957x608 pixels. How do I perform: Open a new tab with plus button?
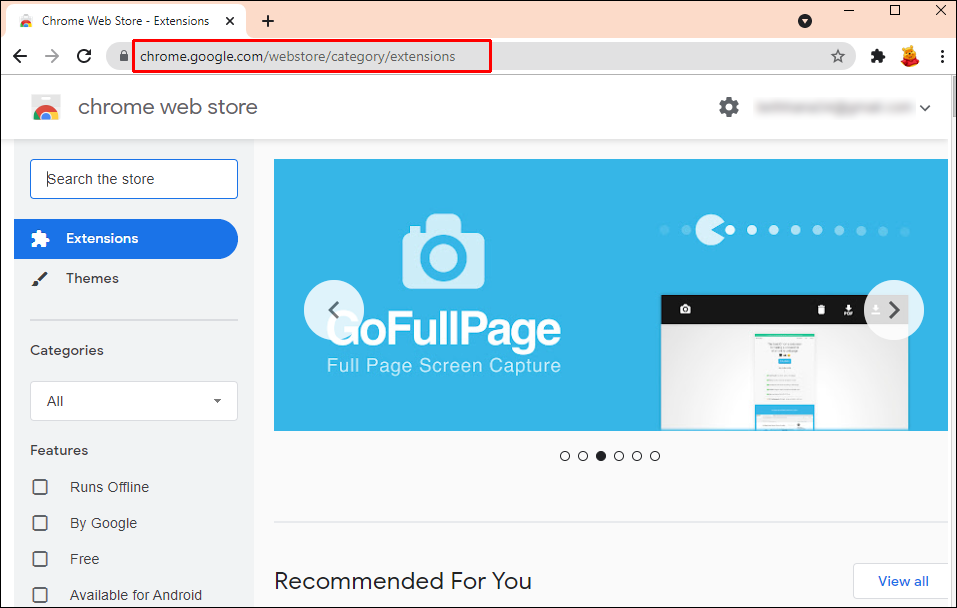click(x=268, y=21)
